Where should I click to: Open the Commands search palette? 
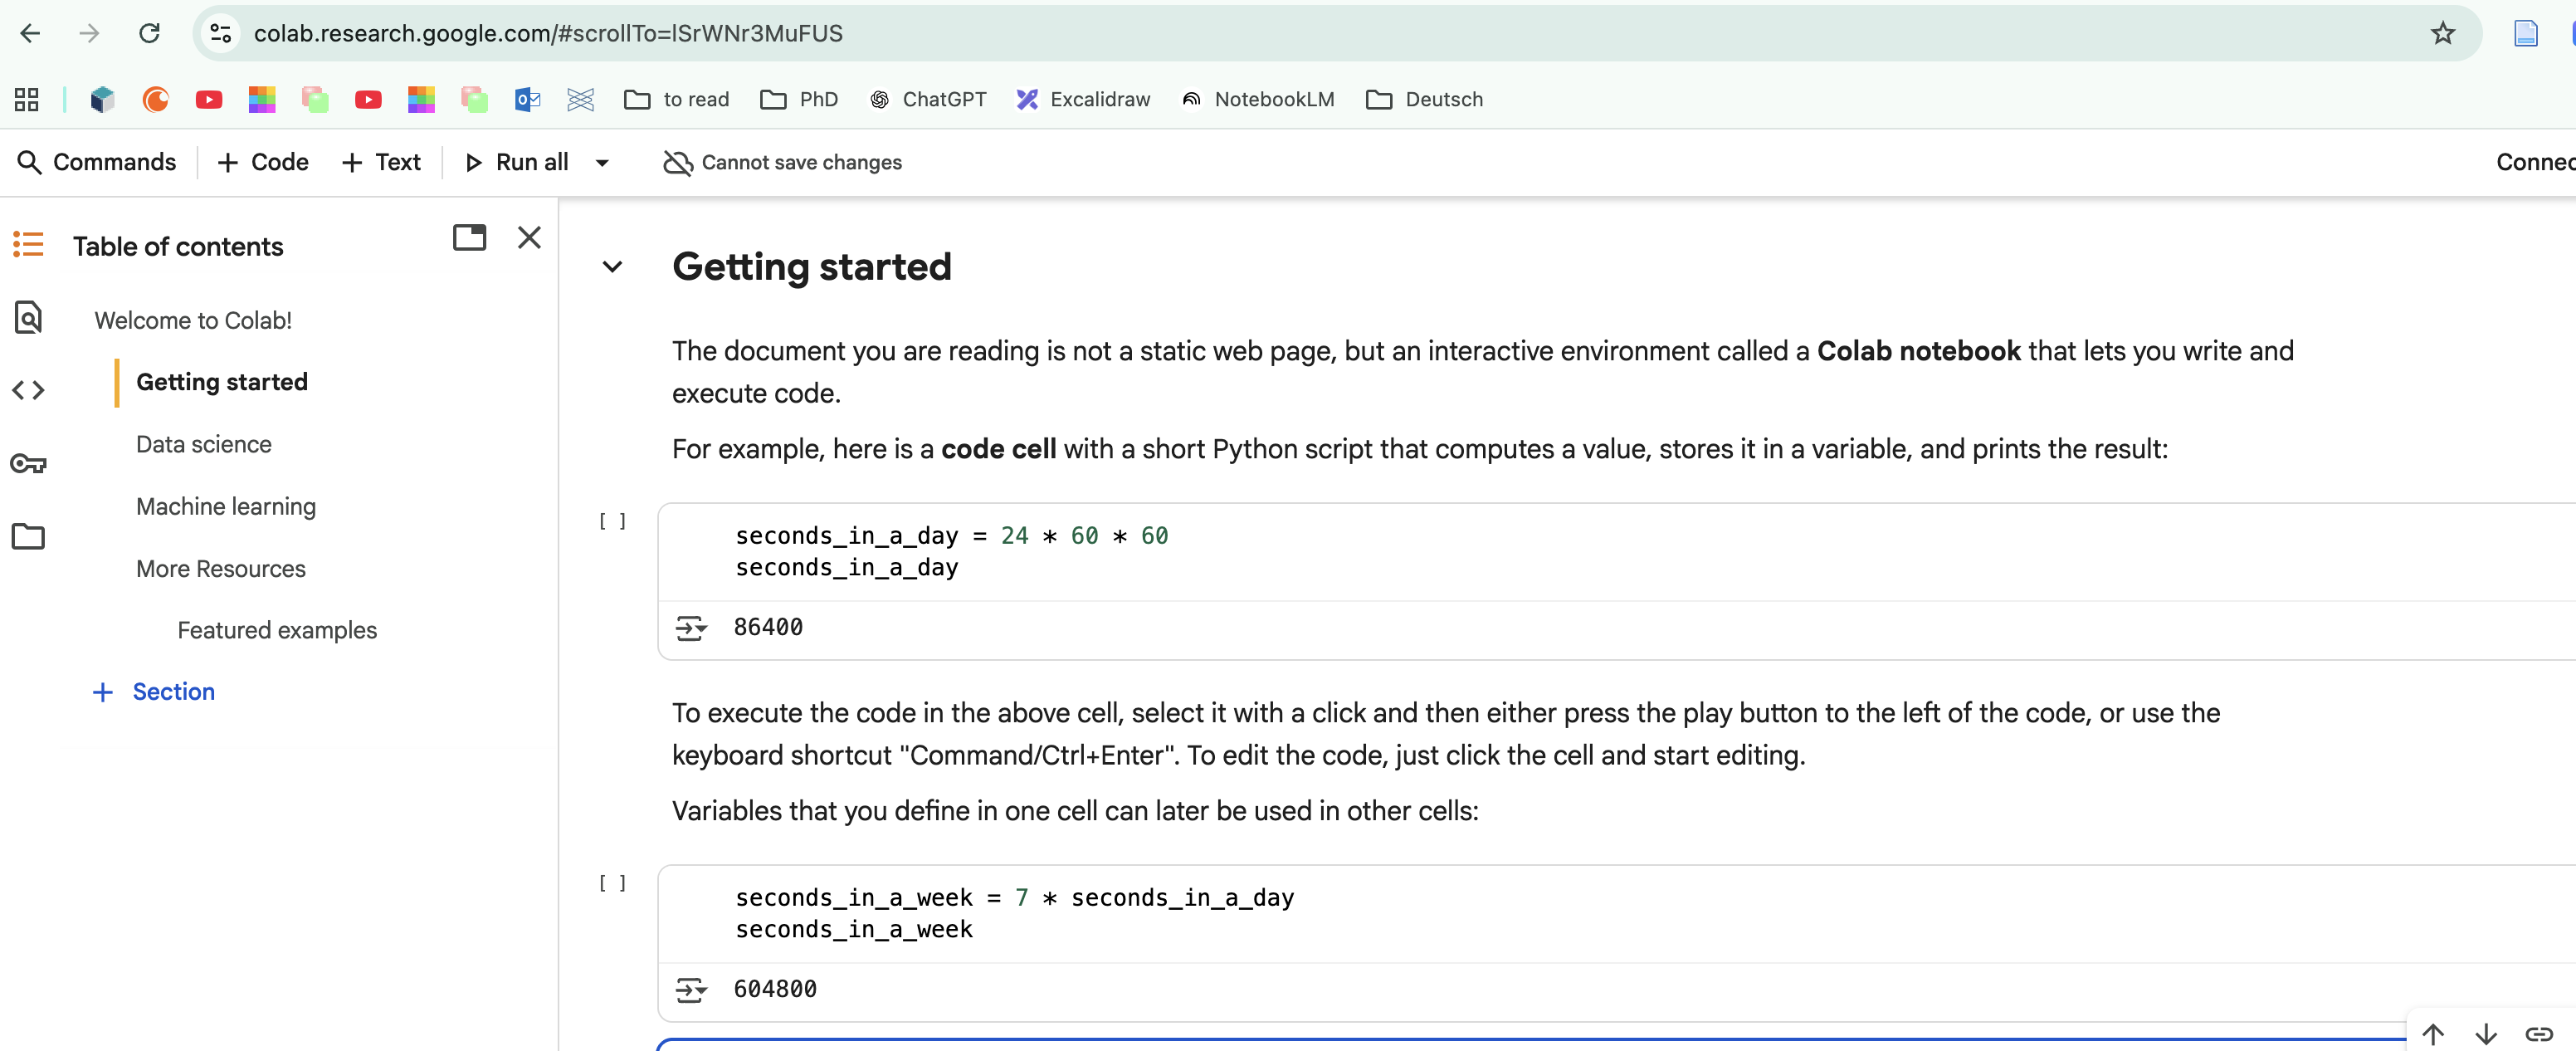97,162
